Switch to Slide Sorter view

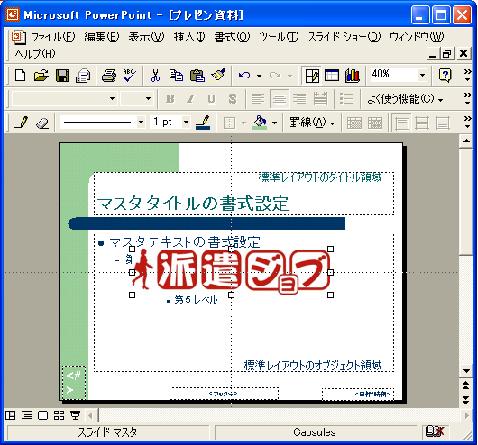coord(59,416)
